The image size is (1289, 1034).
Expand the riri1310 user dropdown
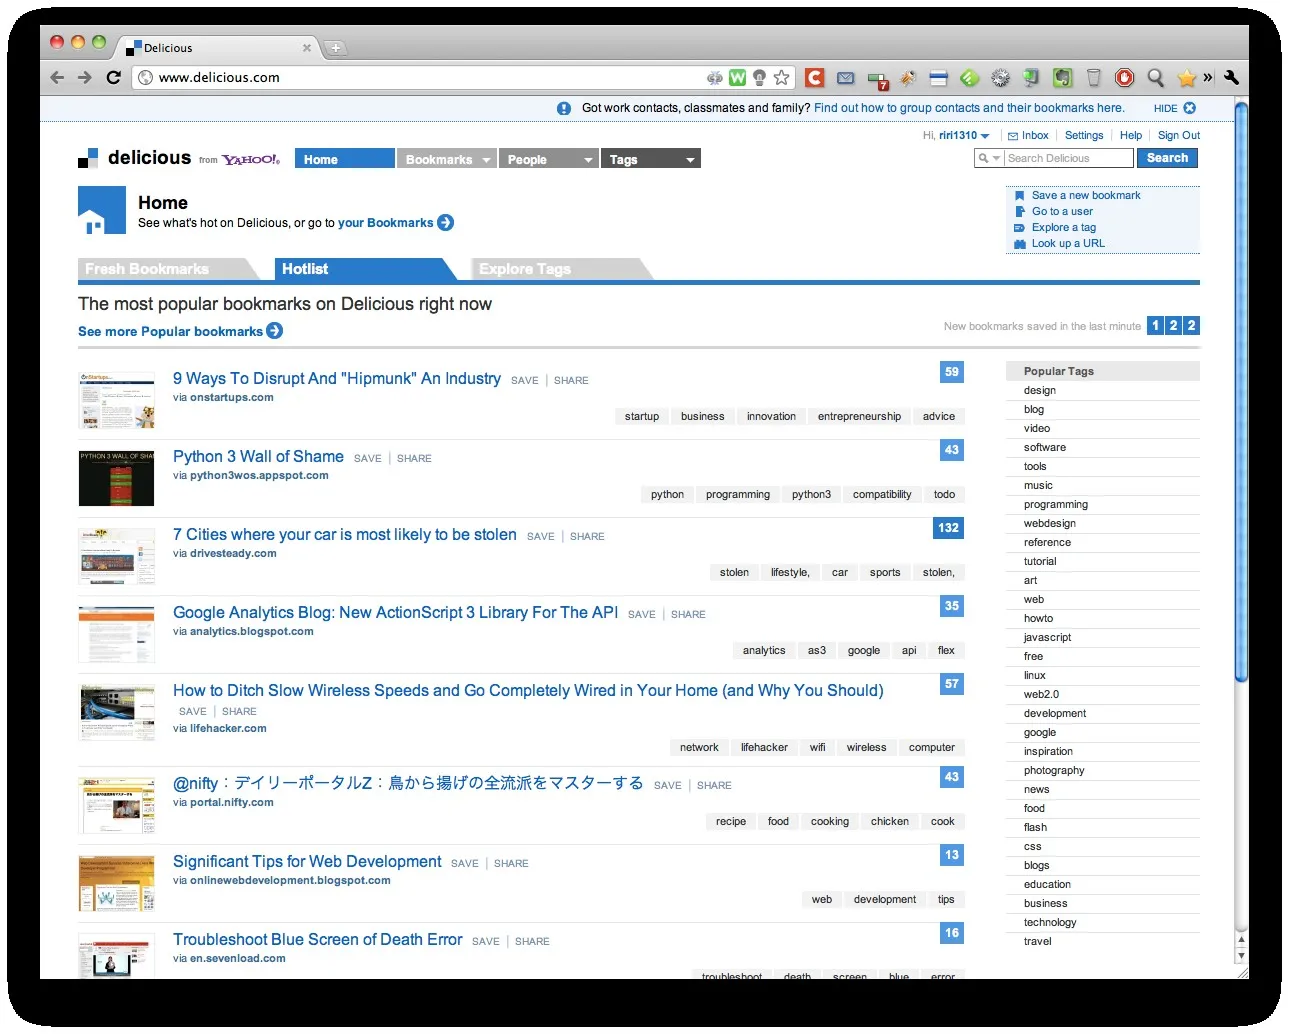(x=985, y=136)
